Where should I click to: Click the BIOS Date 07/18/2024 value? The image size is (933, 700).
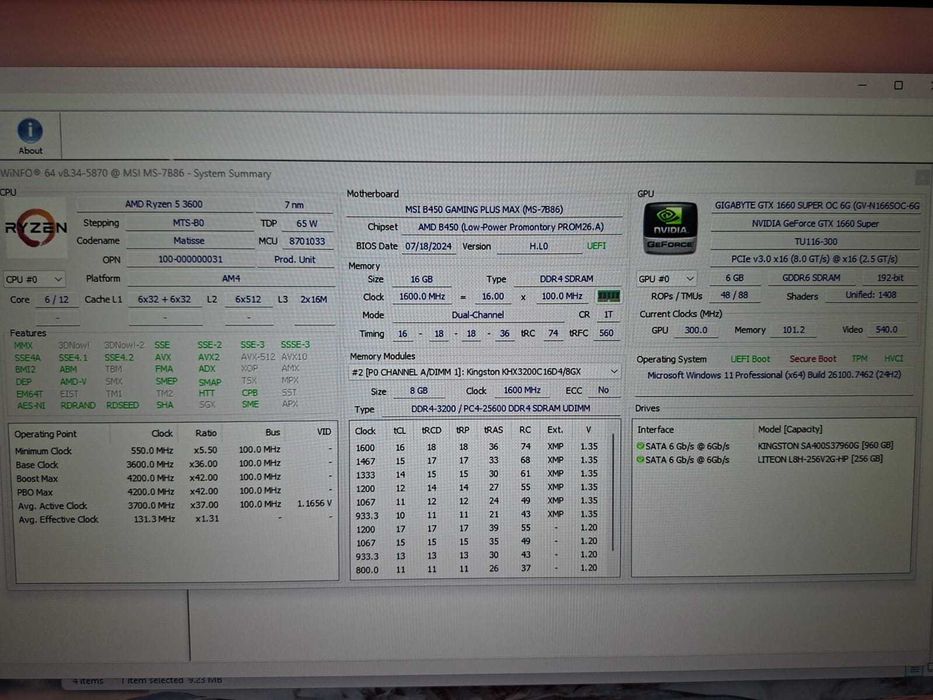pos(428,246)
